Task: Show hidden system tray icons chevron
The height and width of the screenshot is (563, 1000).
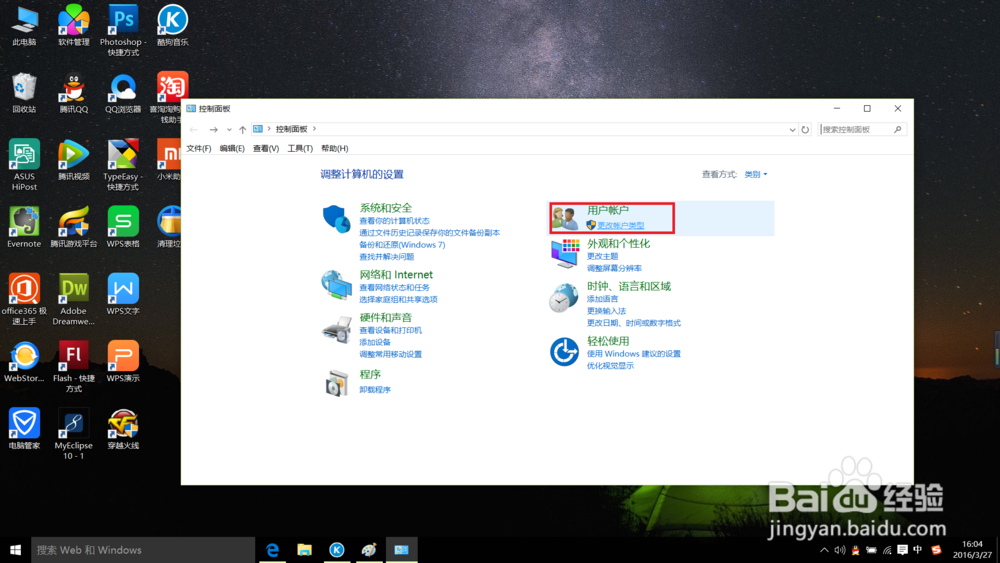Action: tap(824, 550)
